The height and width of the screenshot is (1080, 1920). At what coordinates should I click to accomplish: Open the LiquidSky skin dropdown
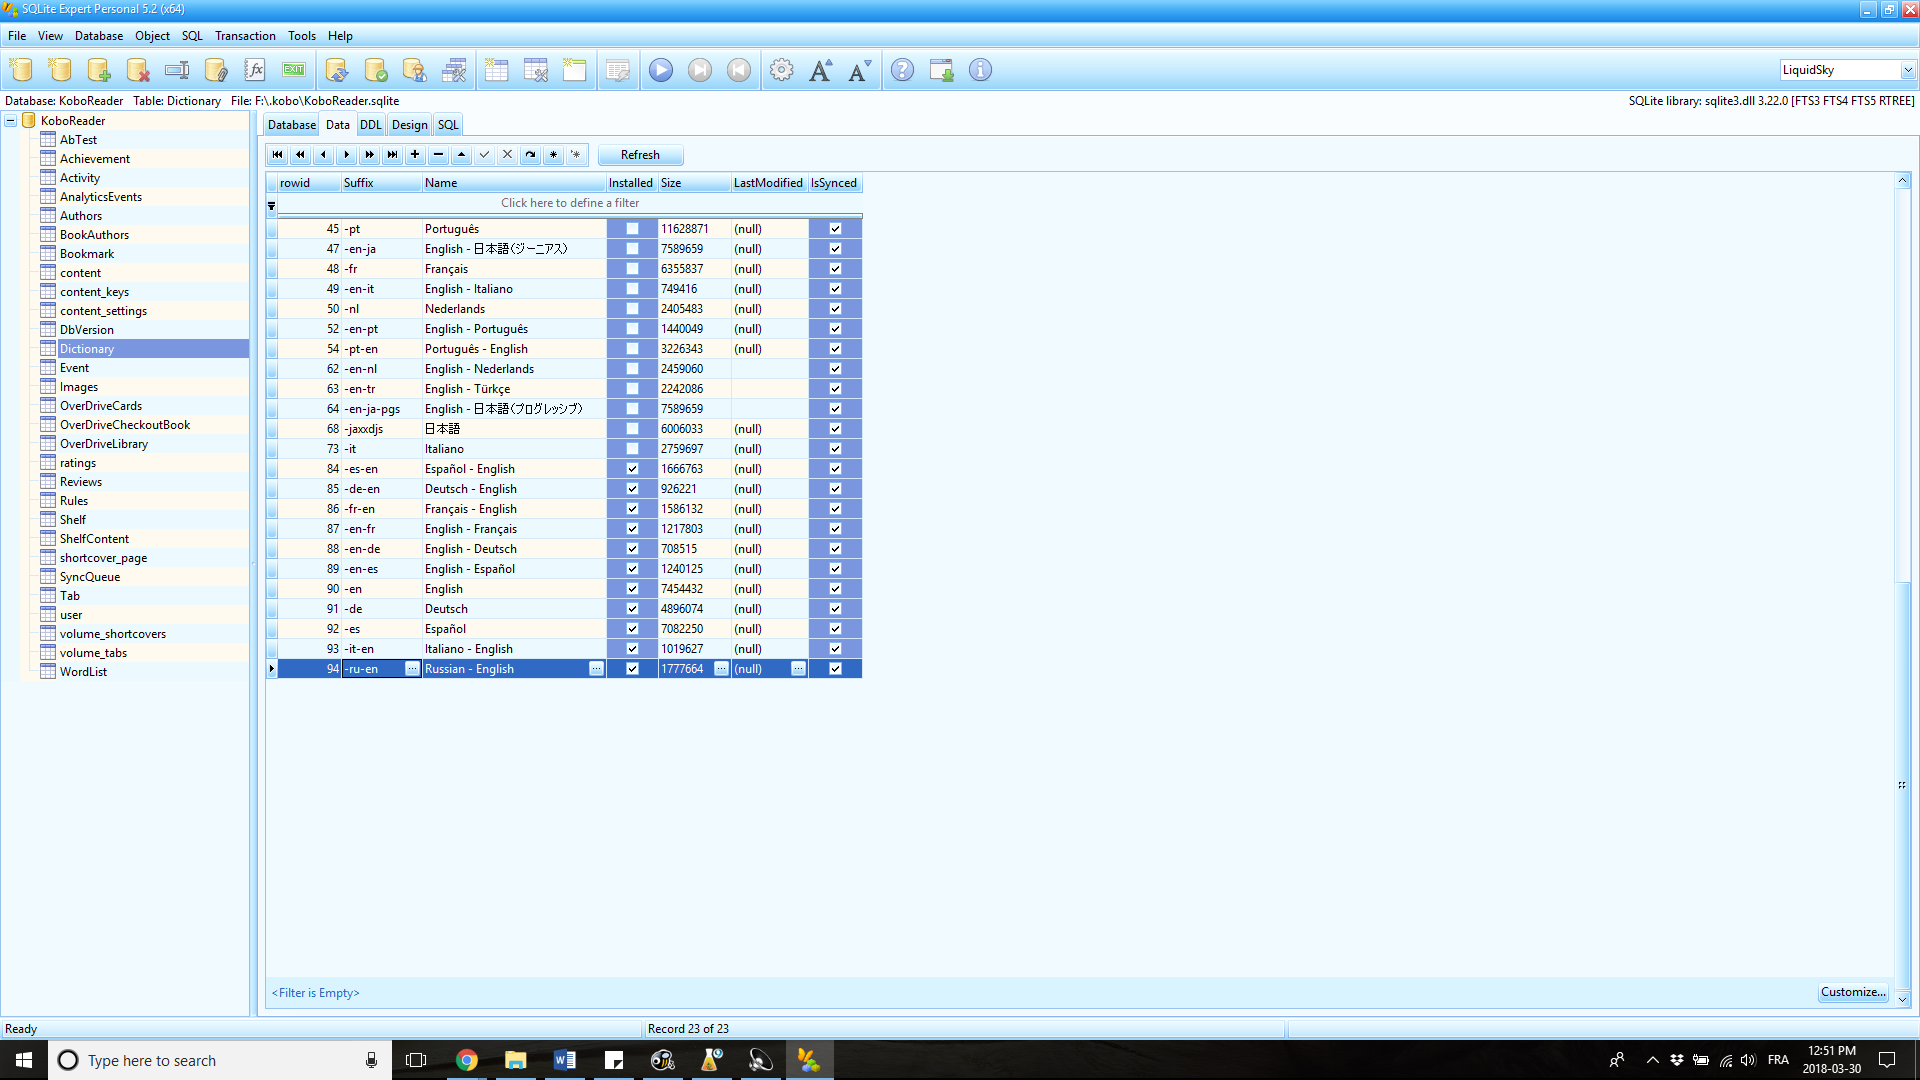1907,70
